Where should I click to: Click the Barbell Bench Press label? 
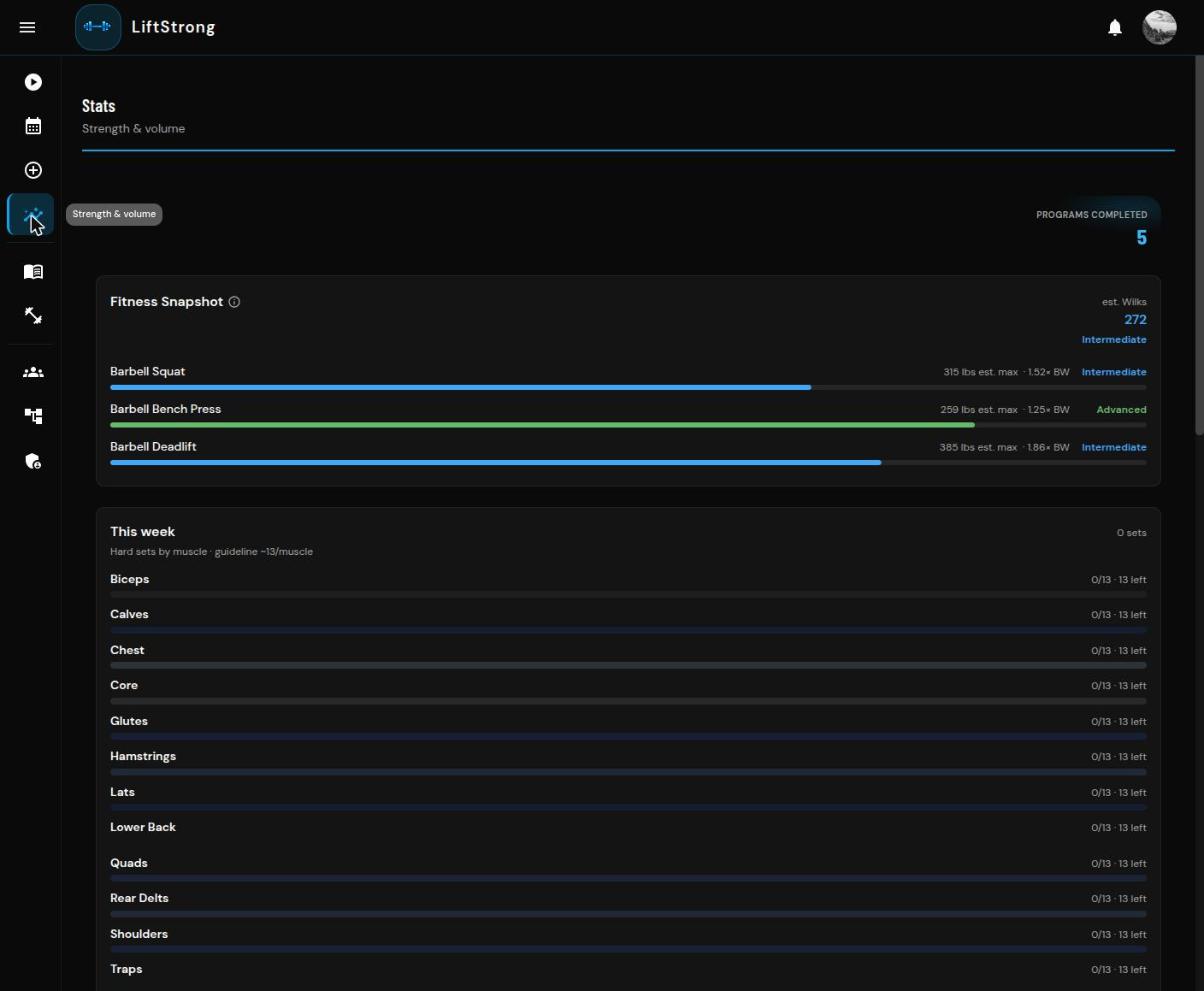click(x=165, y=409)
